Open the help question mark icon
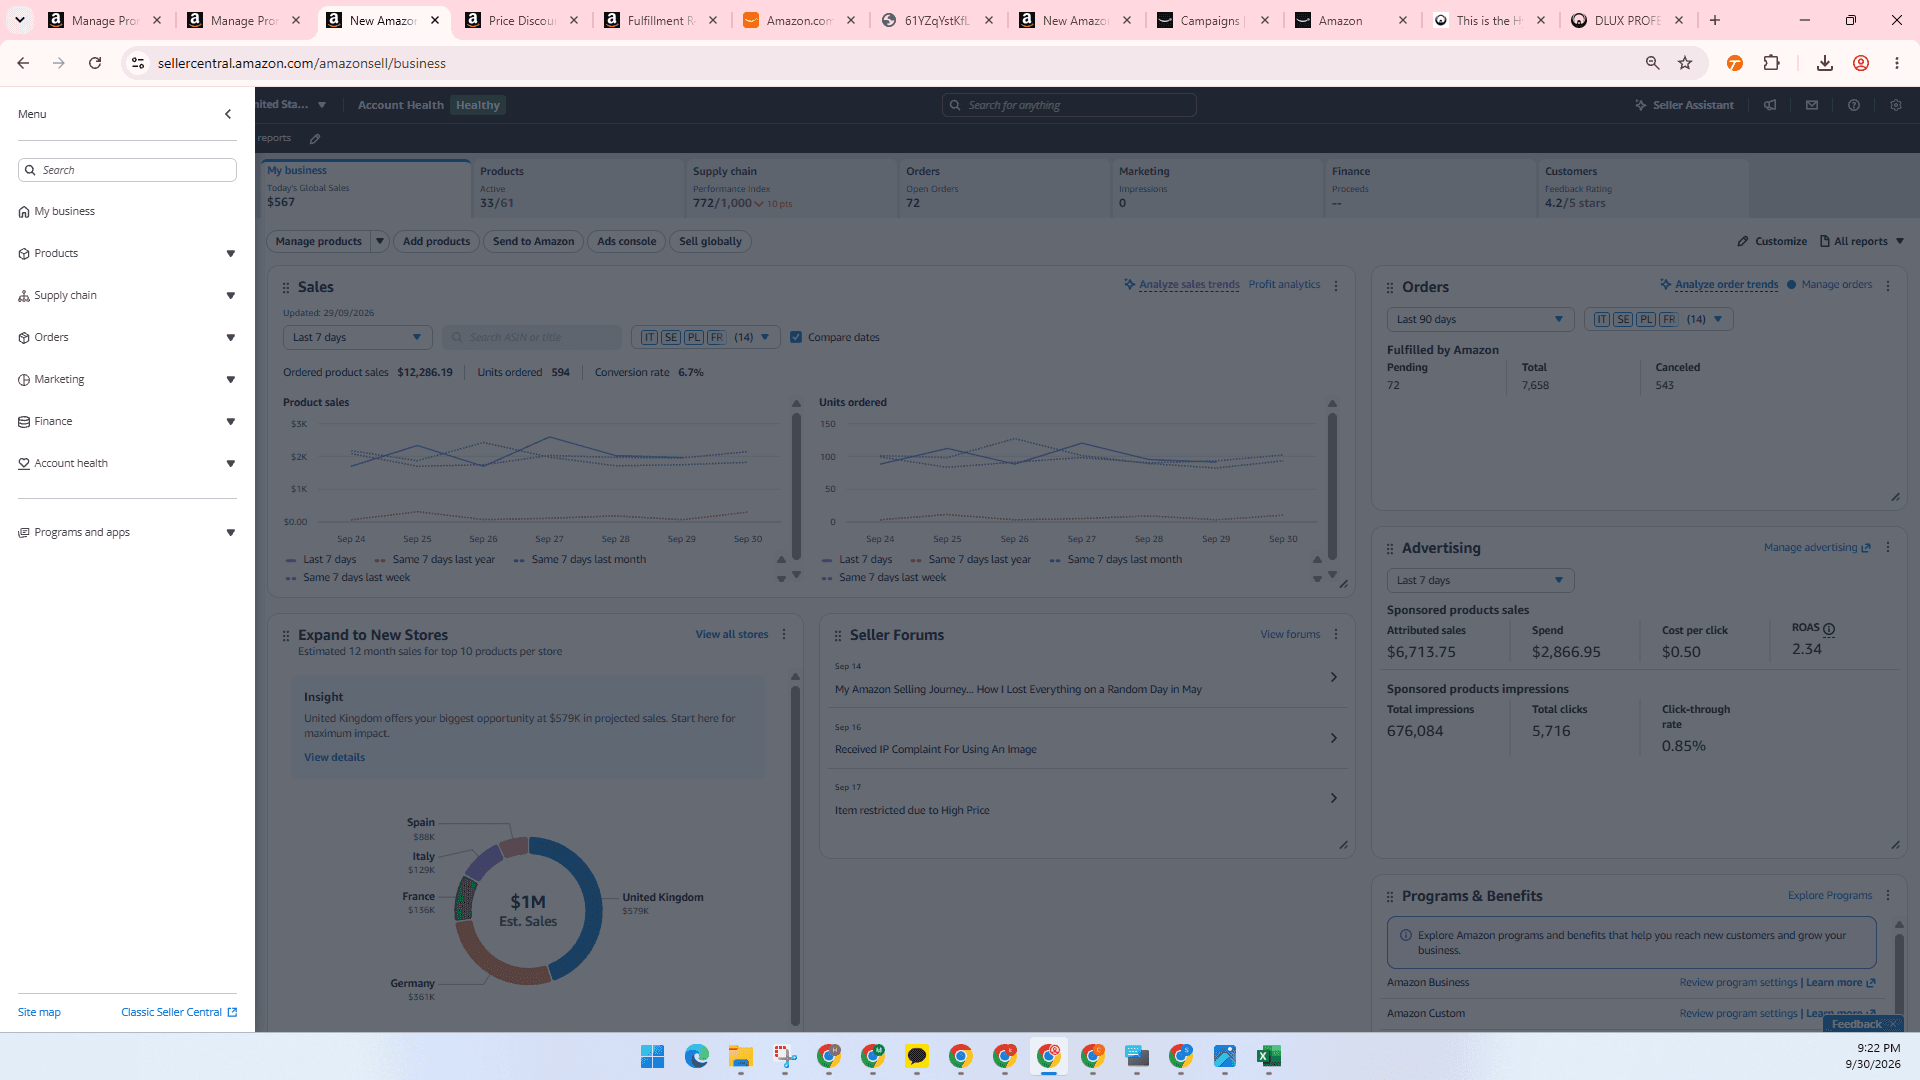Image resolution: width=1920 pixels, height=1080 pixels. 1854,105
